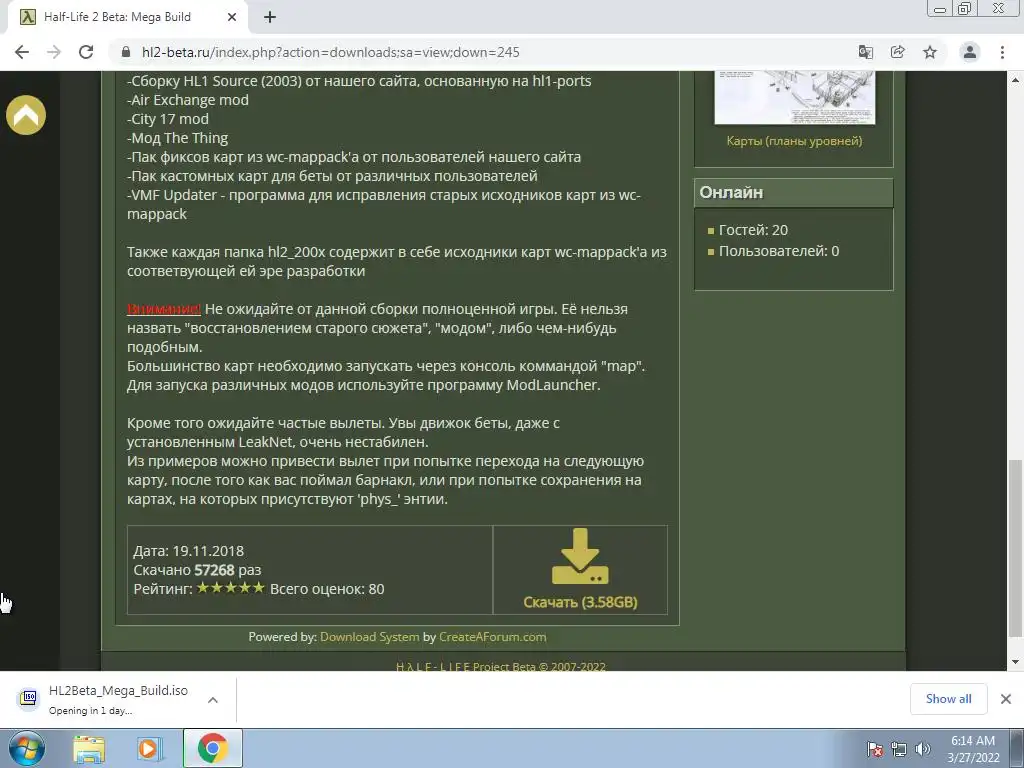Click the share page icon

898,52
